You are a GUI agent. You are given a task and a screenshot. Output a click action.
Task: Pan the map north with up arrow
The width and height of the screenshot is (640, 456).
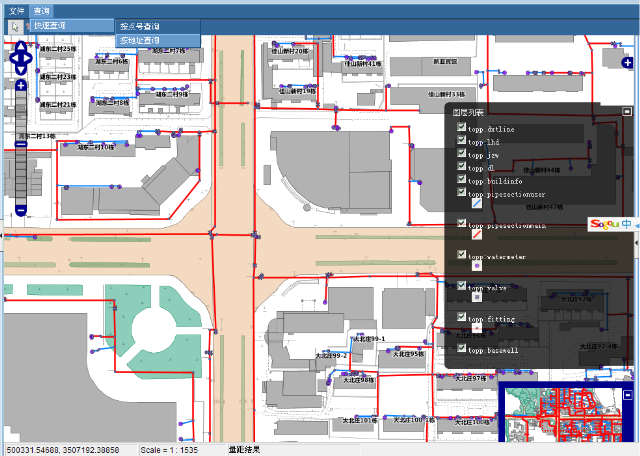21,45
